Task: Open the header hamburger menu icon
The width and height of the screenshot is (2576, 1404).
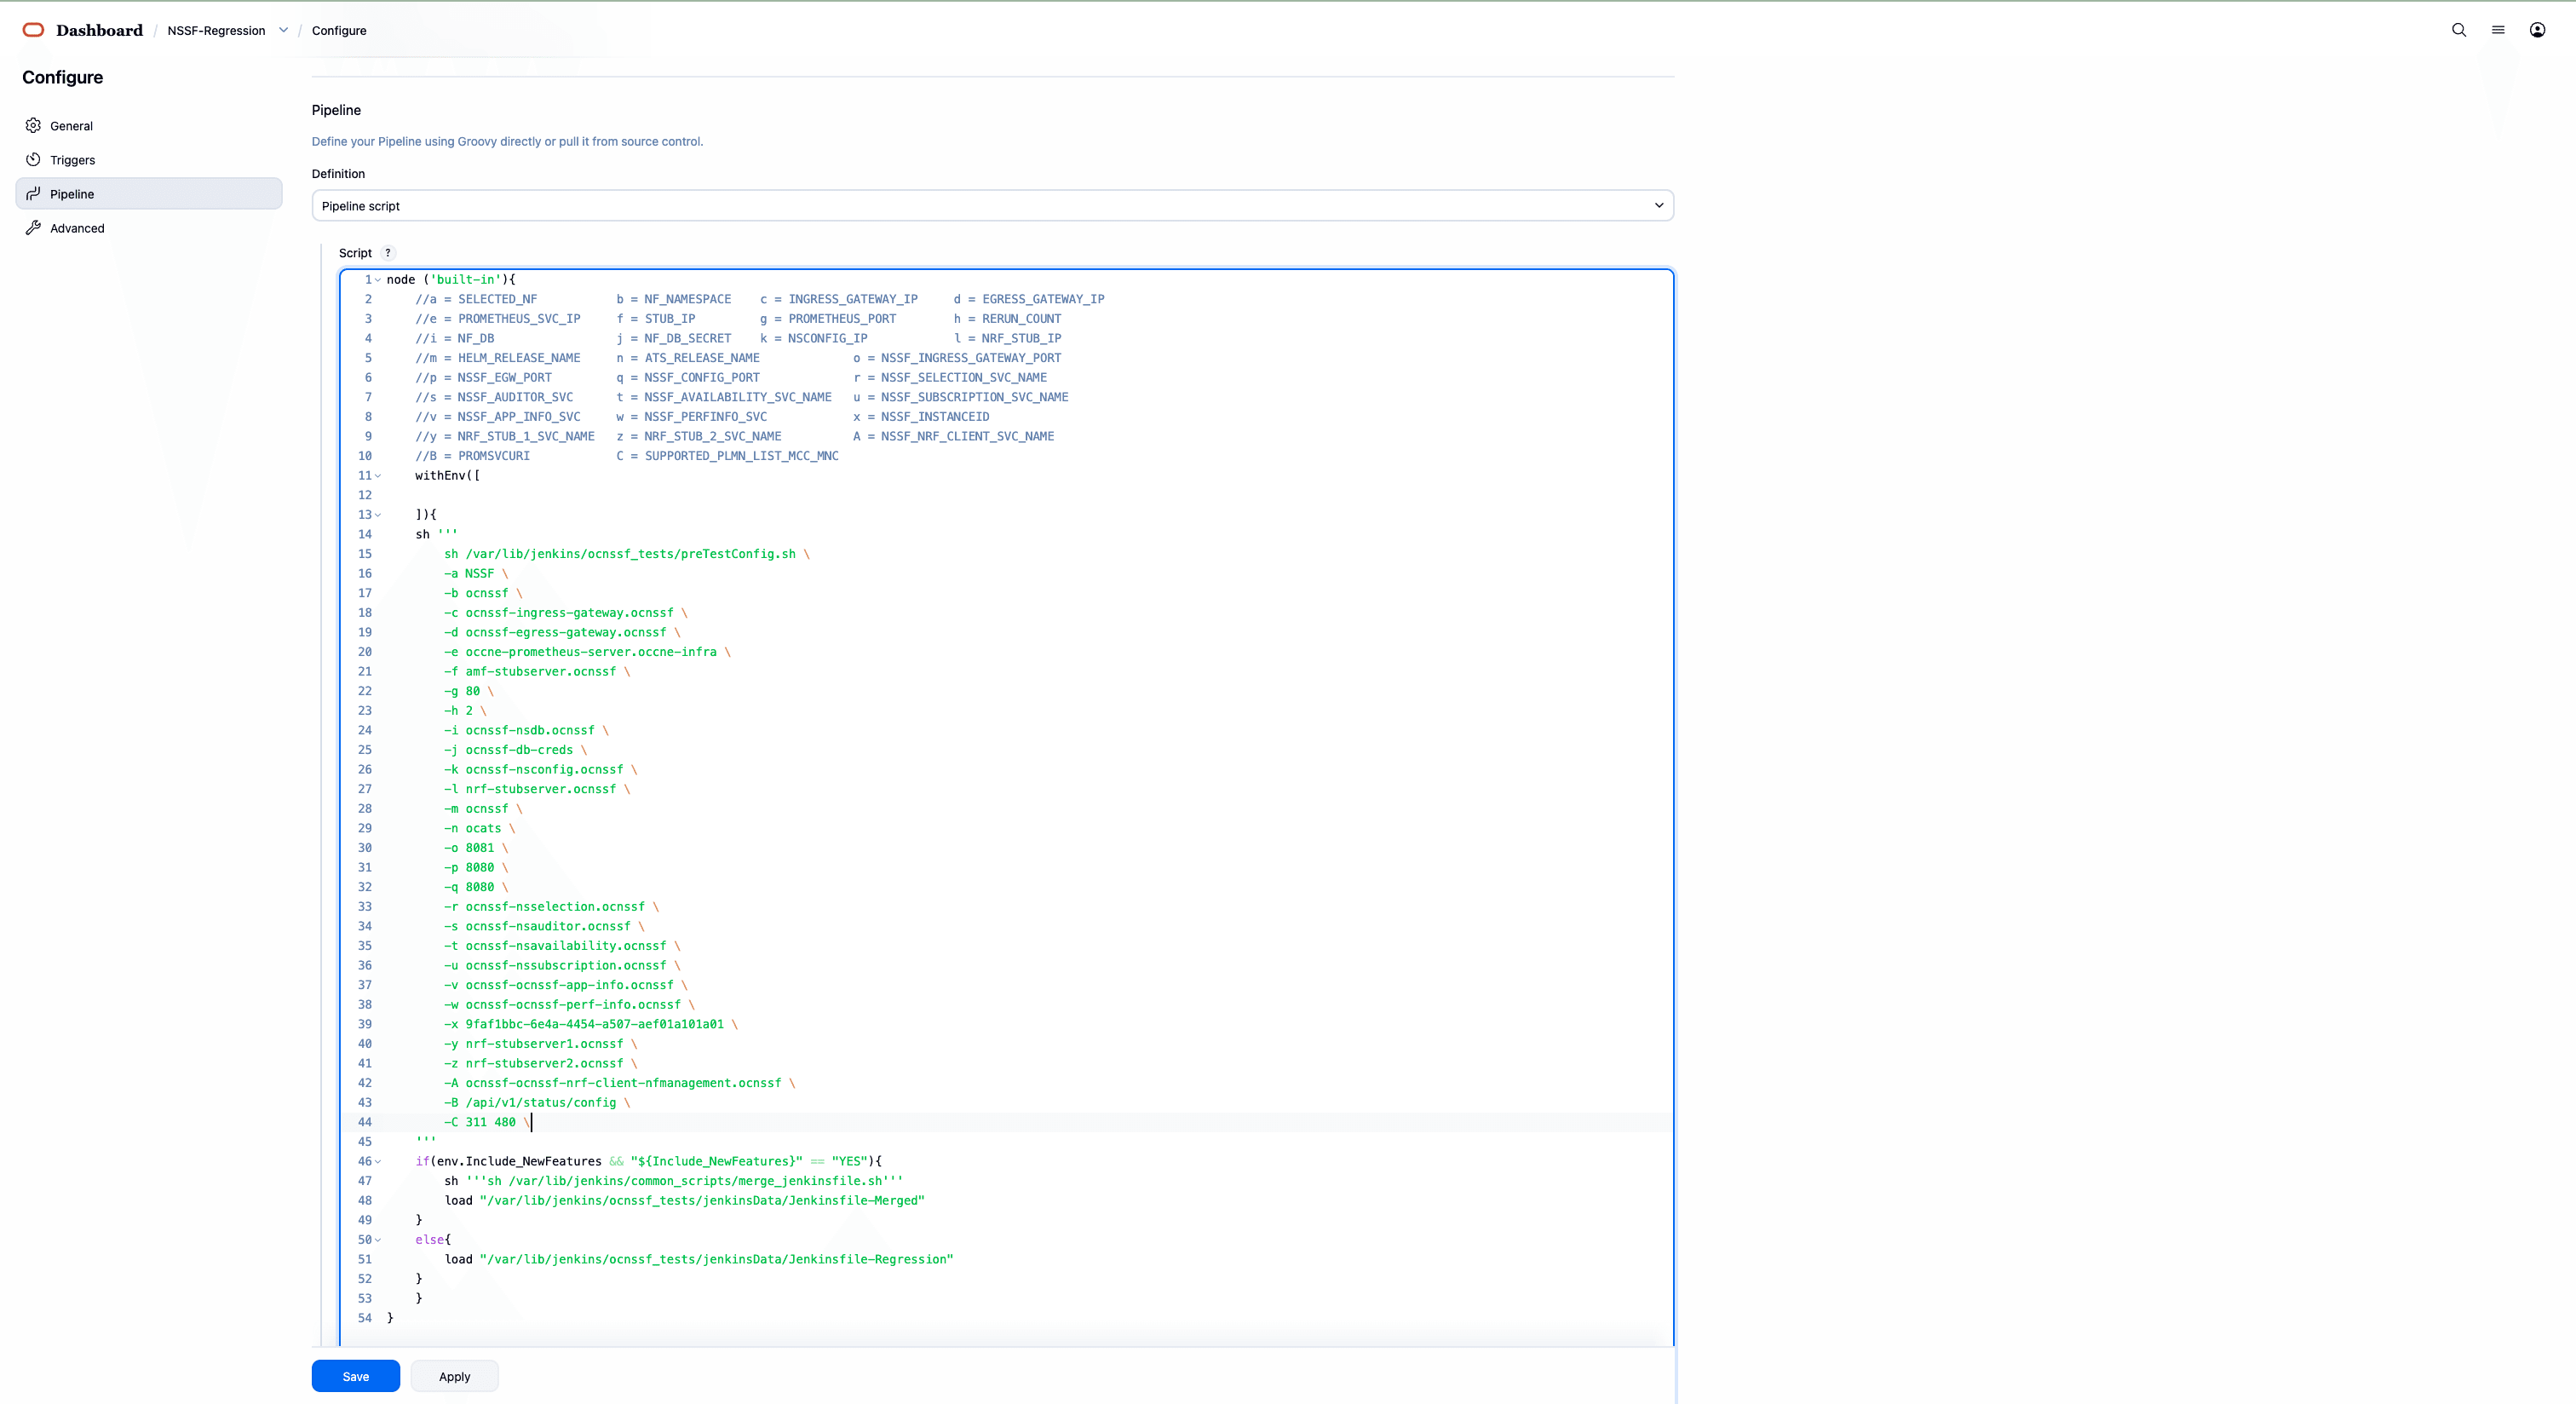Action: click(x=2498, y=30)
